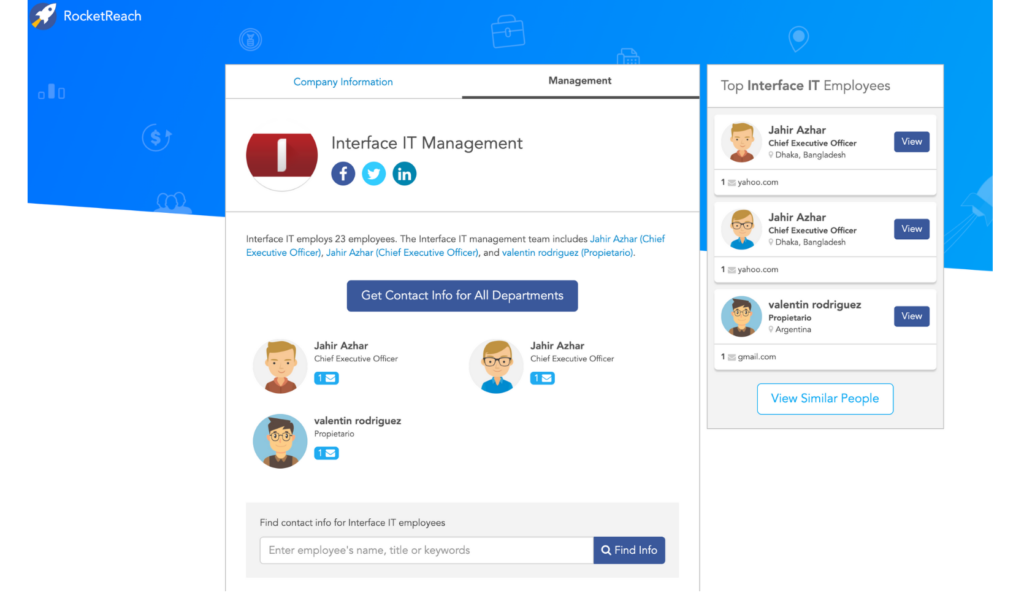Open the Jahir Azhar (Chief Executive Officer) link
This screenshot has width=1024, height=598.
(x=627, y=238)
